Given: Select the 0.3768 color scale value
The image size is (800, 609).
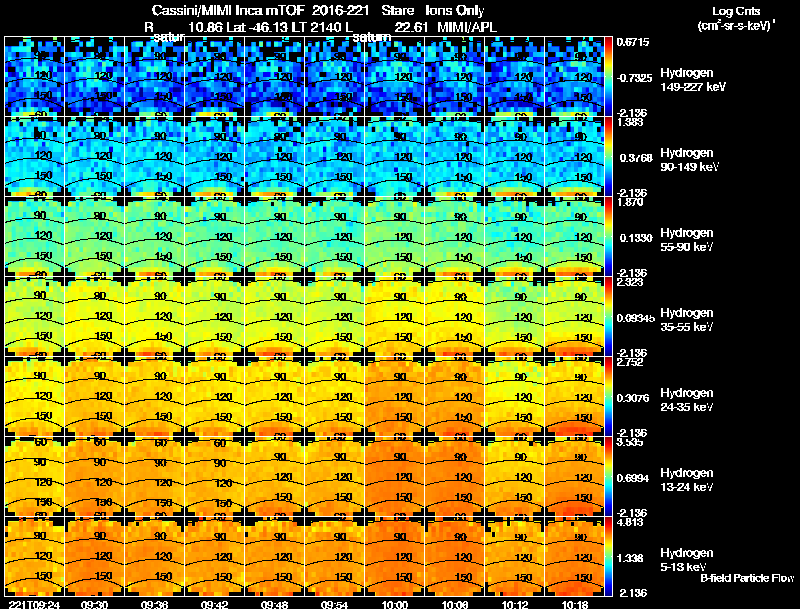Looking at the screenshot, I should tap(636, 158).
